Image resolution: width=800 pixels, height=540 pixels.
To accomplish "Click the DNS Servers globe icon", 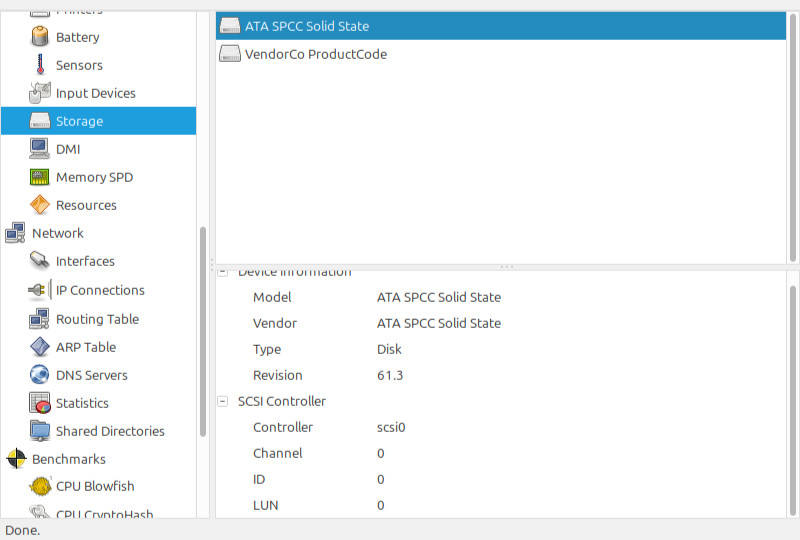I will (40, 375).
